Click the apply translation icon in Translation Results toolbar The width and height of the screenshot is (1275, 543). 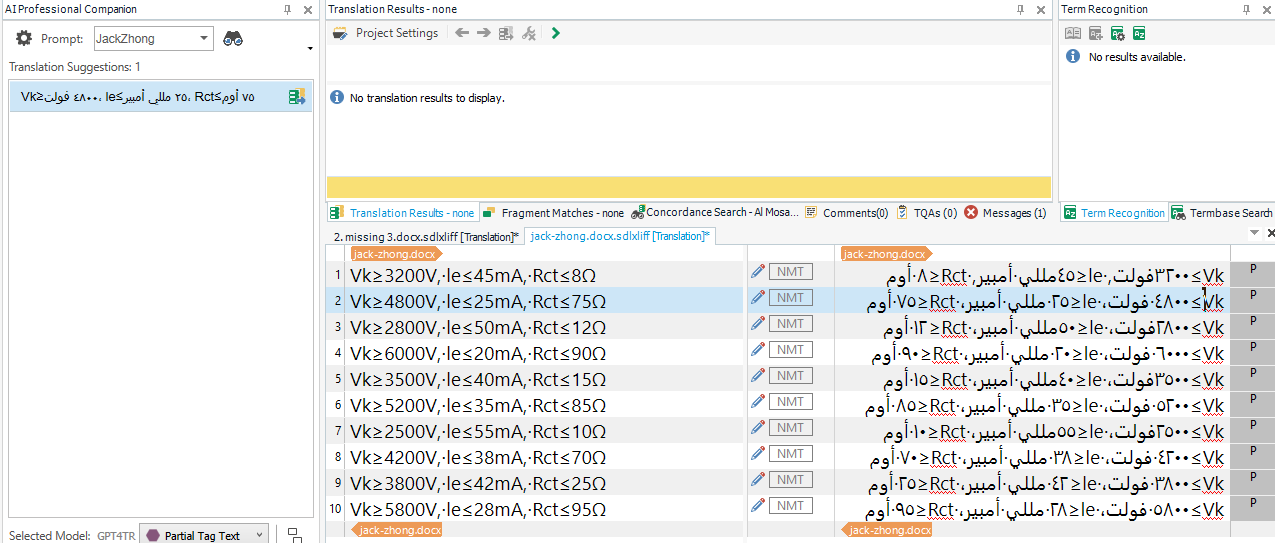tap(507, 33)
